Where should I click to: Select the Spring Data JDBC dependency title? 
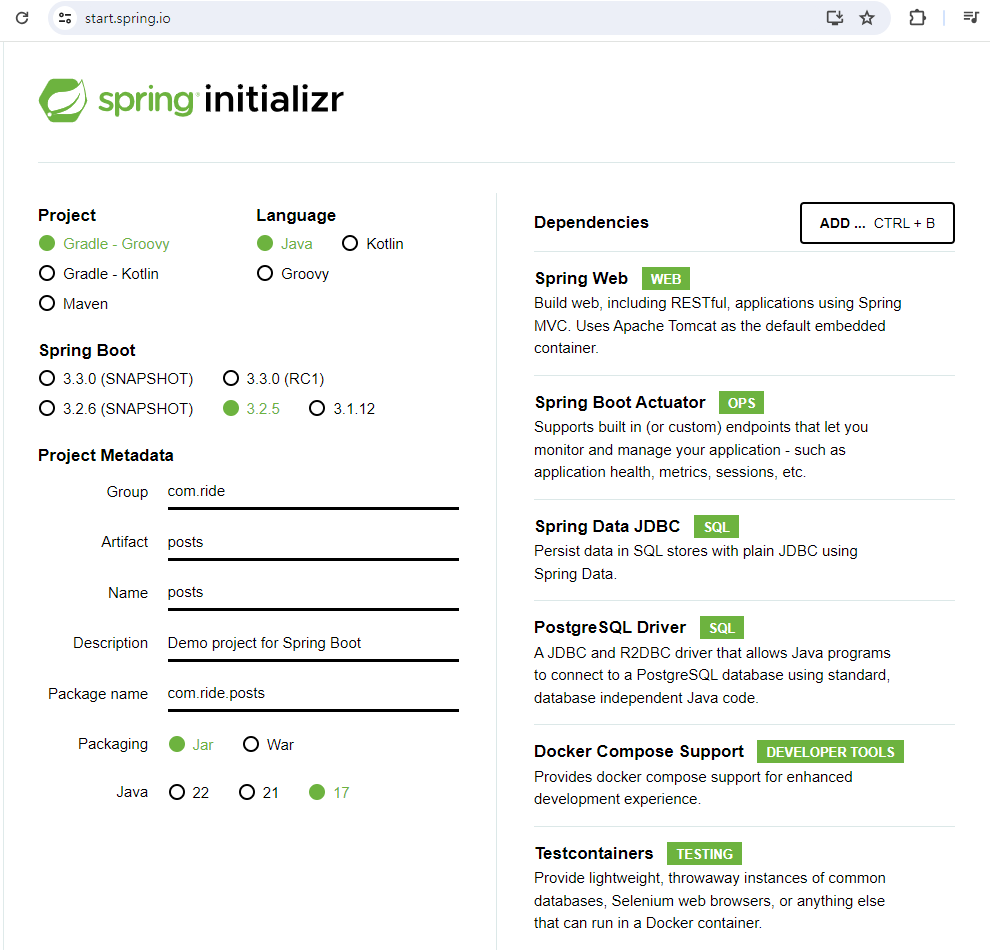607,526
